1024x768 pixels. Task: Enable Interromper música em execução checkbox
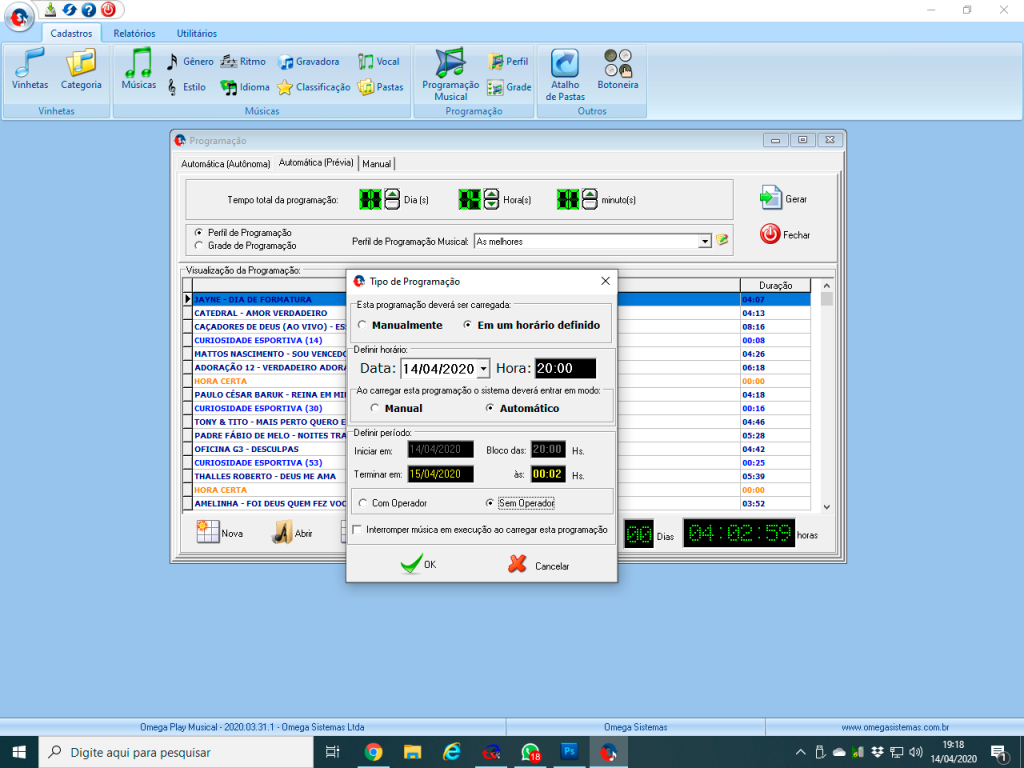tap(358, 530)
